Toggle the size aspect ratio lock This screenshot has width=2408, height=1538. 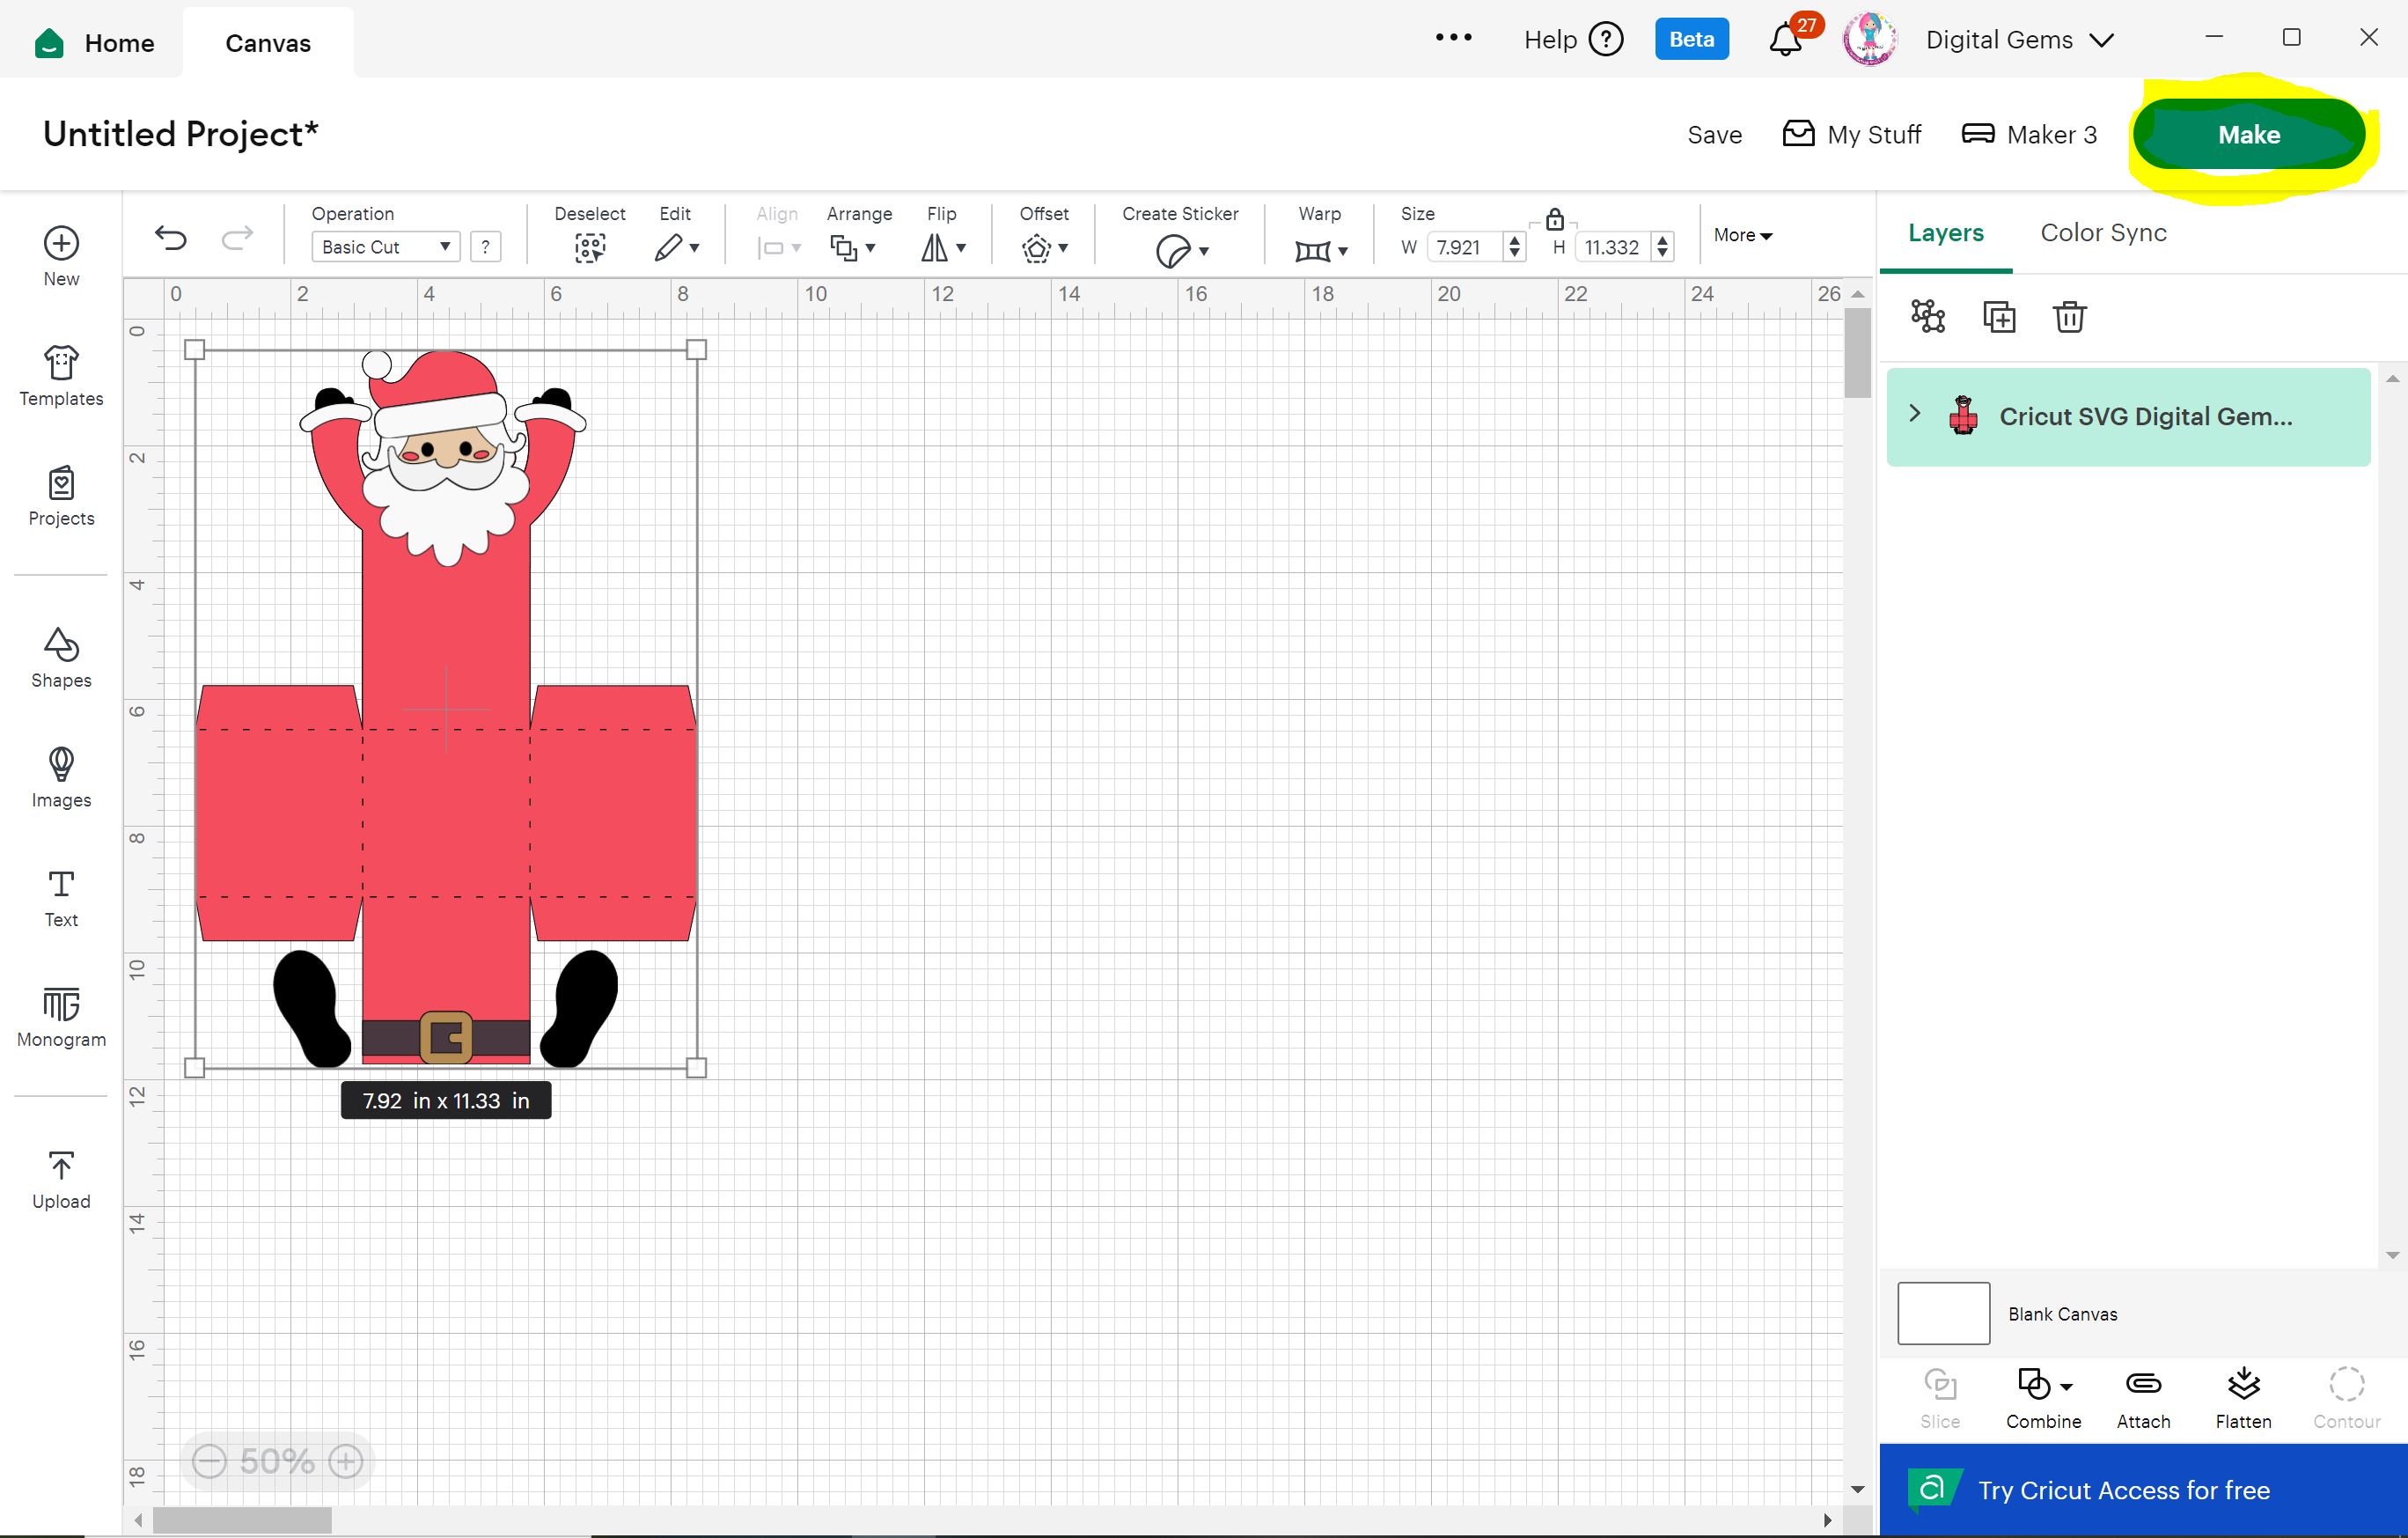(x=1554, y=220)
